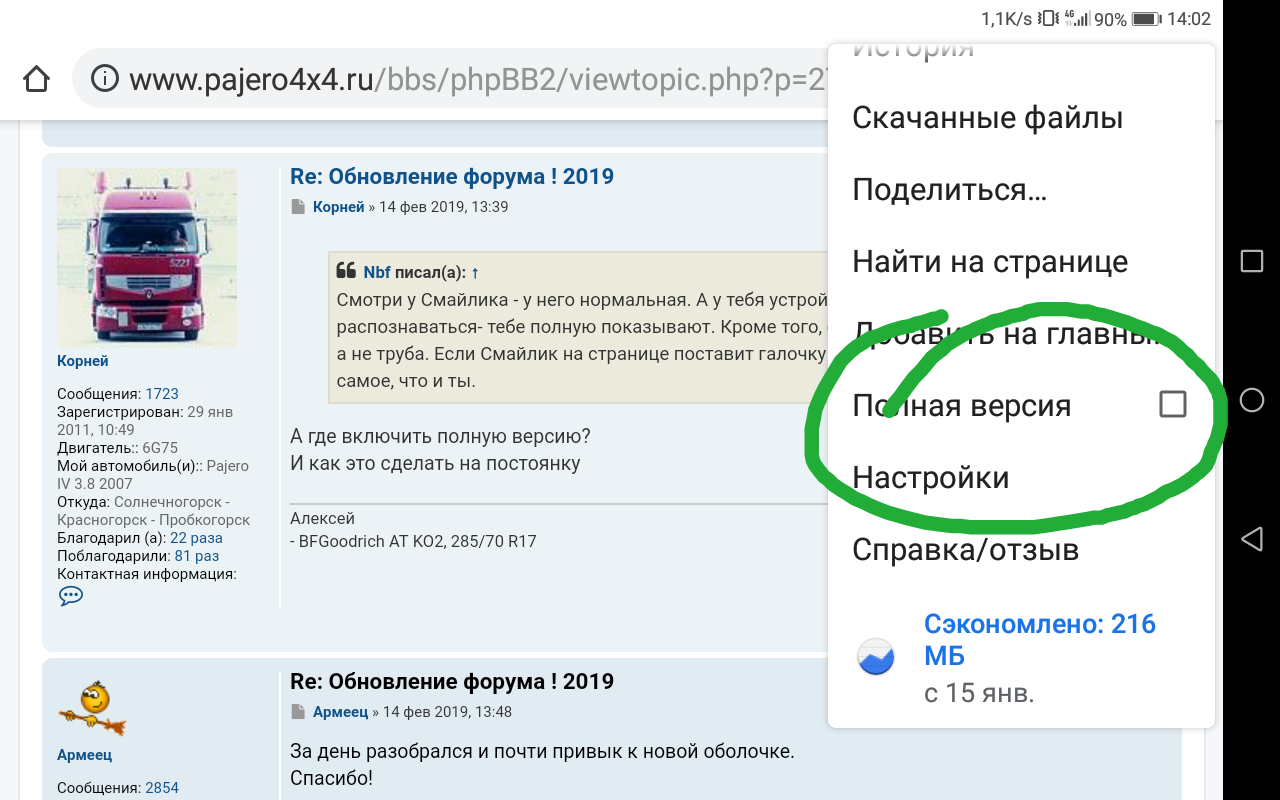Screen dimensions: 1280x800
Task: Open Корней's post title Re: Обновление форума
Action: coord(452,177)
